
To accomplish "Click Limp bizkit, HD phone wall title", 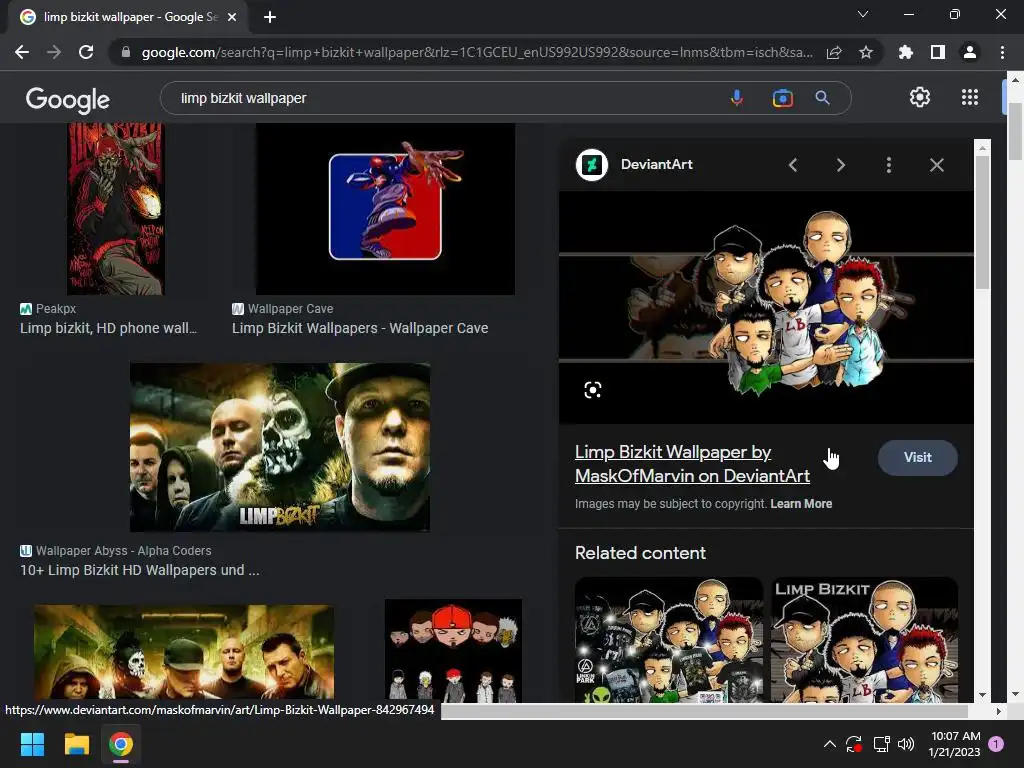I will click(x=108, y=328).
